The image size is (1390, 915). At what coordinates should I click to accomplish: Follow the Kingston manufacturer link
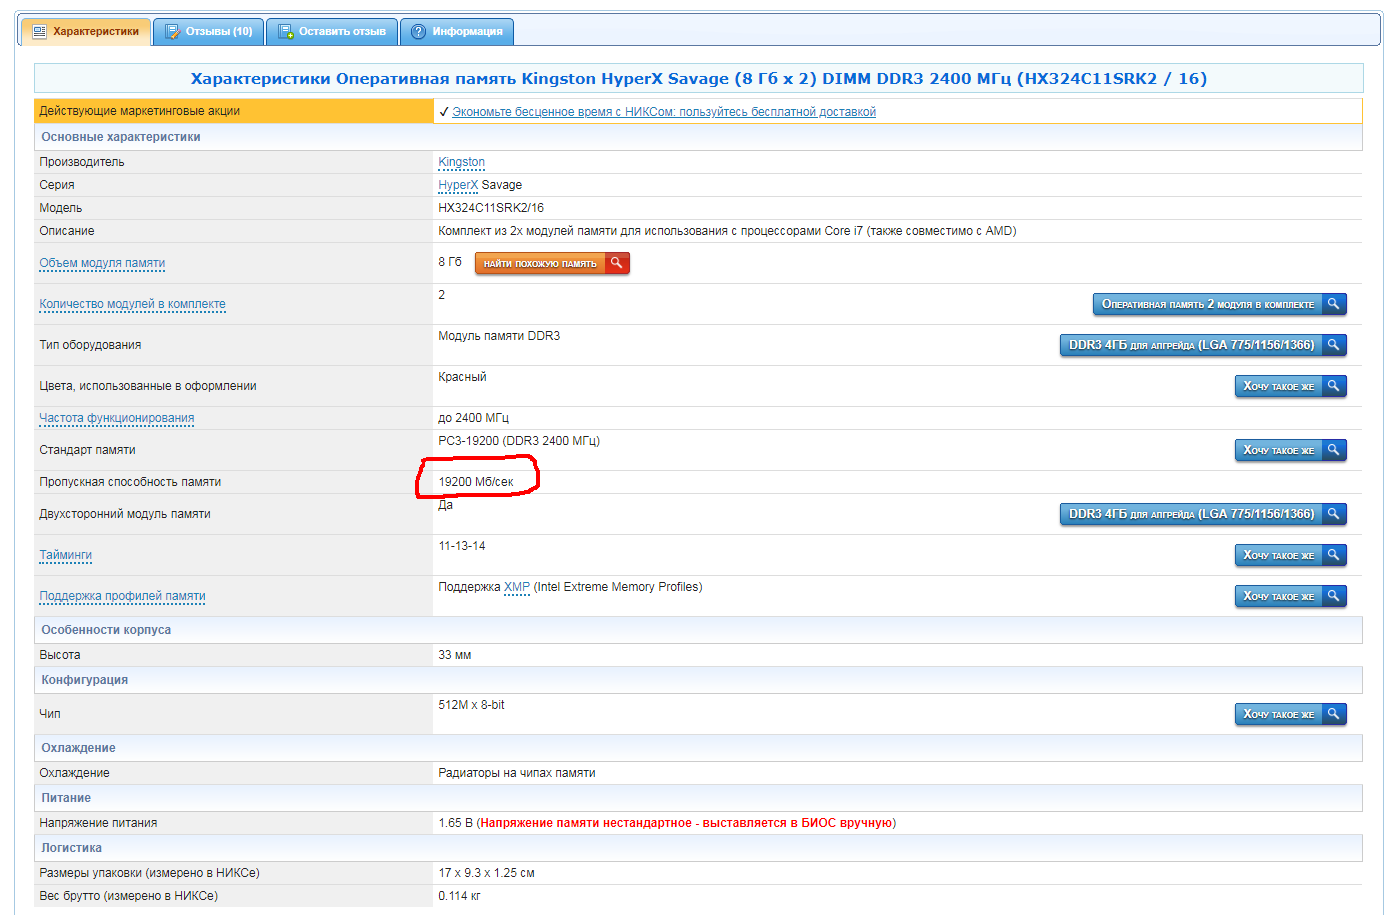tap(461, 162)
